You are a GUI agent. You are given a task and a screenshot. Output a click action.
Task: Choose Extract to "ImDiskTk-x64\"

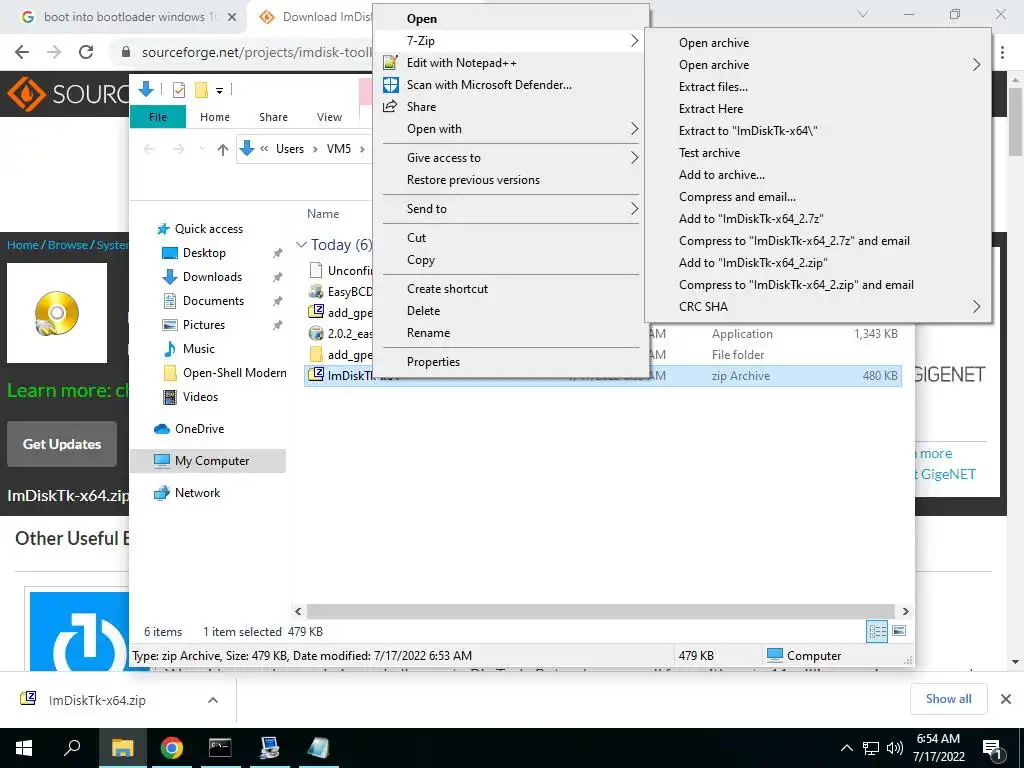pyautogui.click(x=748, y=131)
